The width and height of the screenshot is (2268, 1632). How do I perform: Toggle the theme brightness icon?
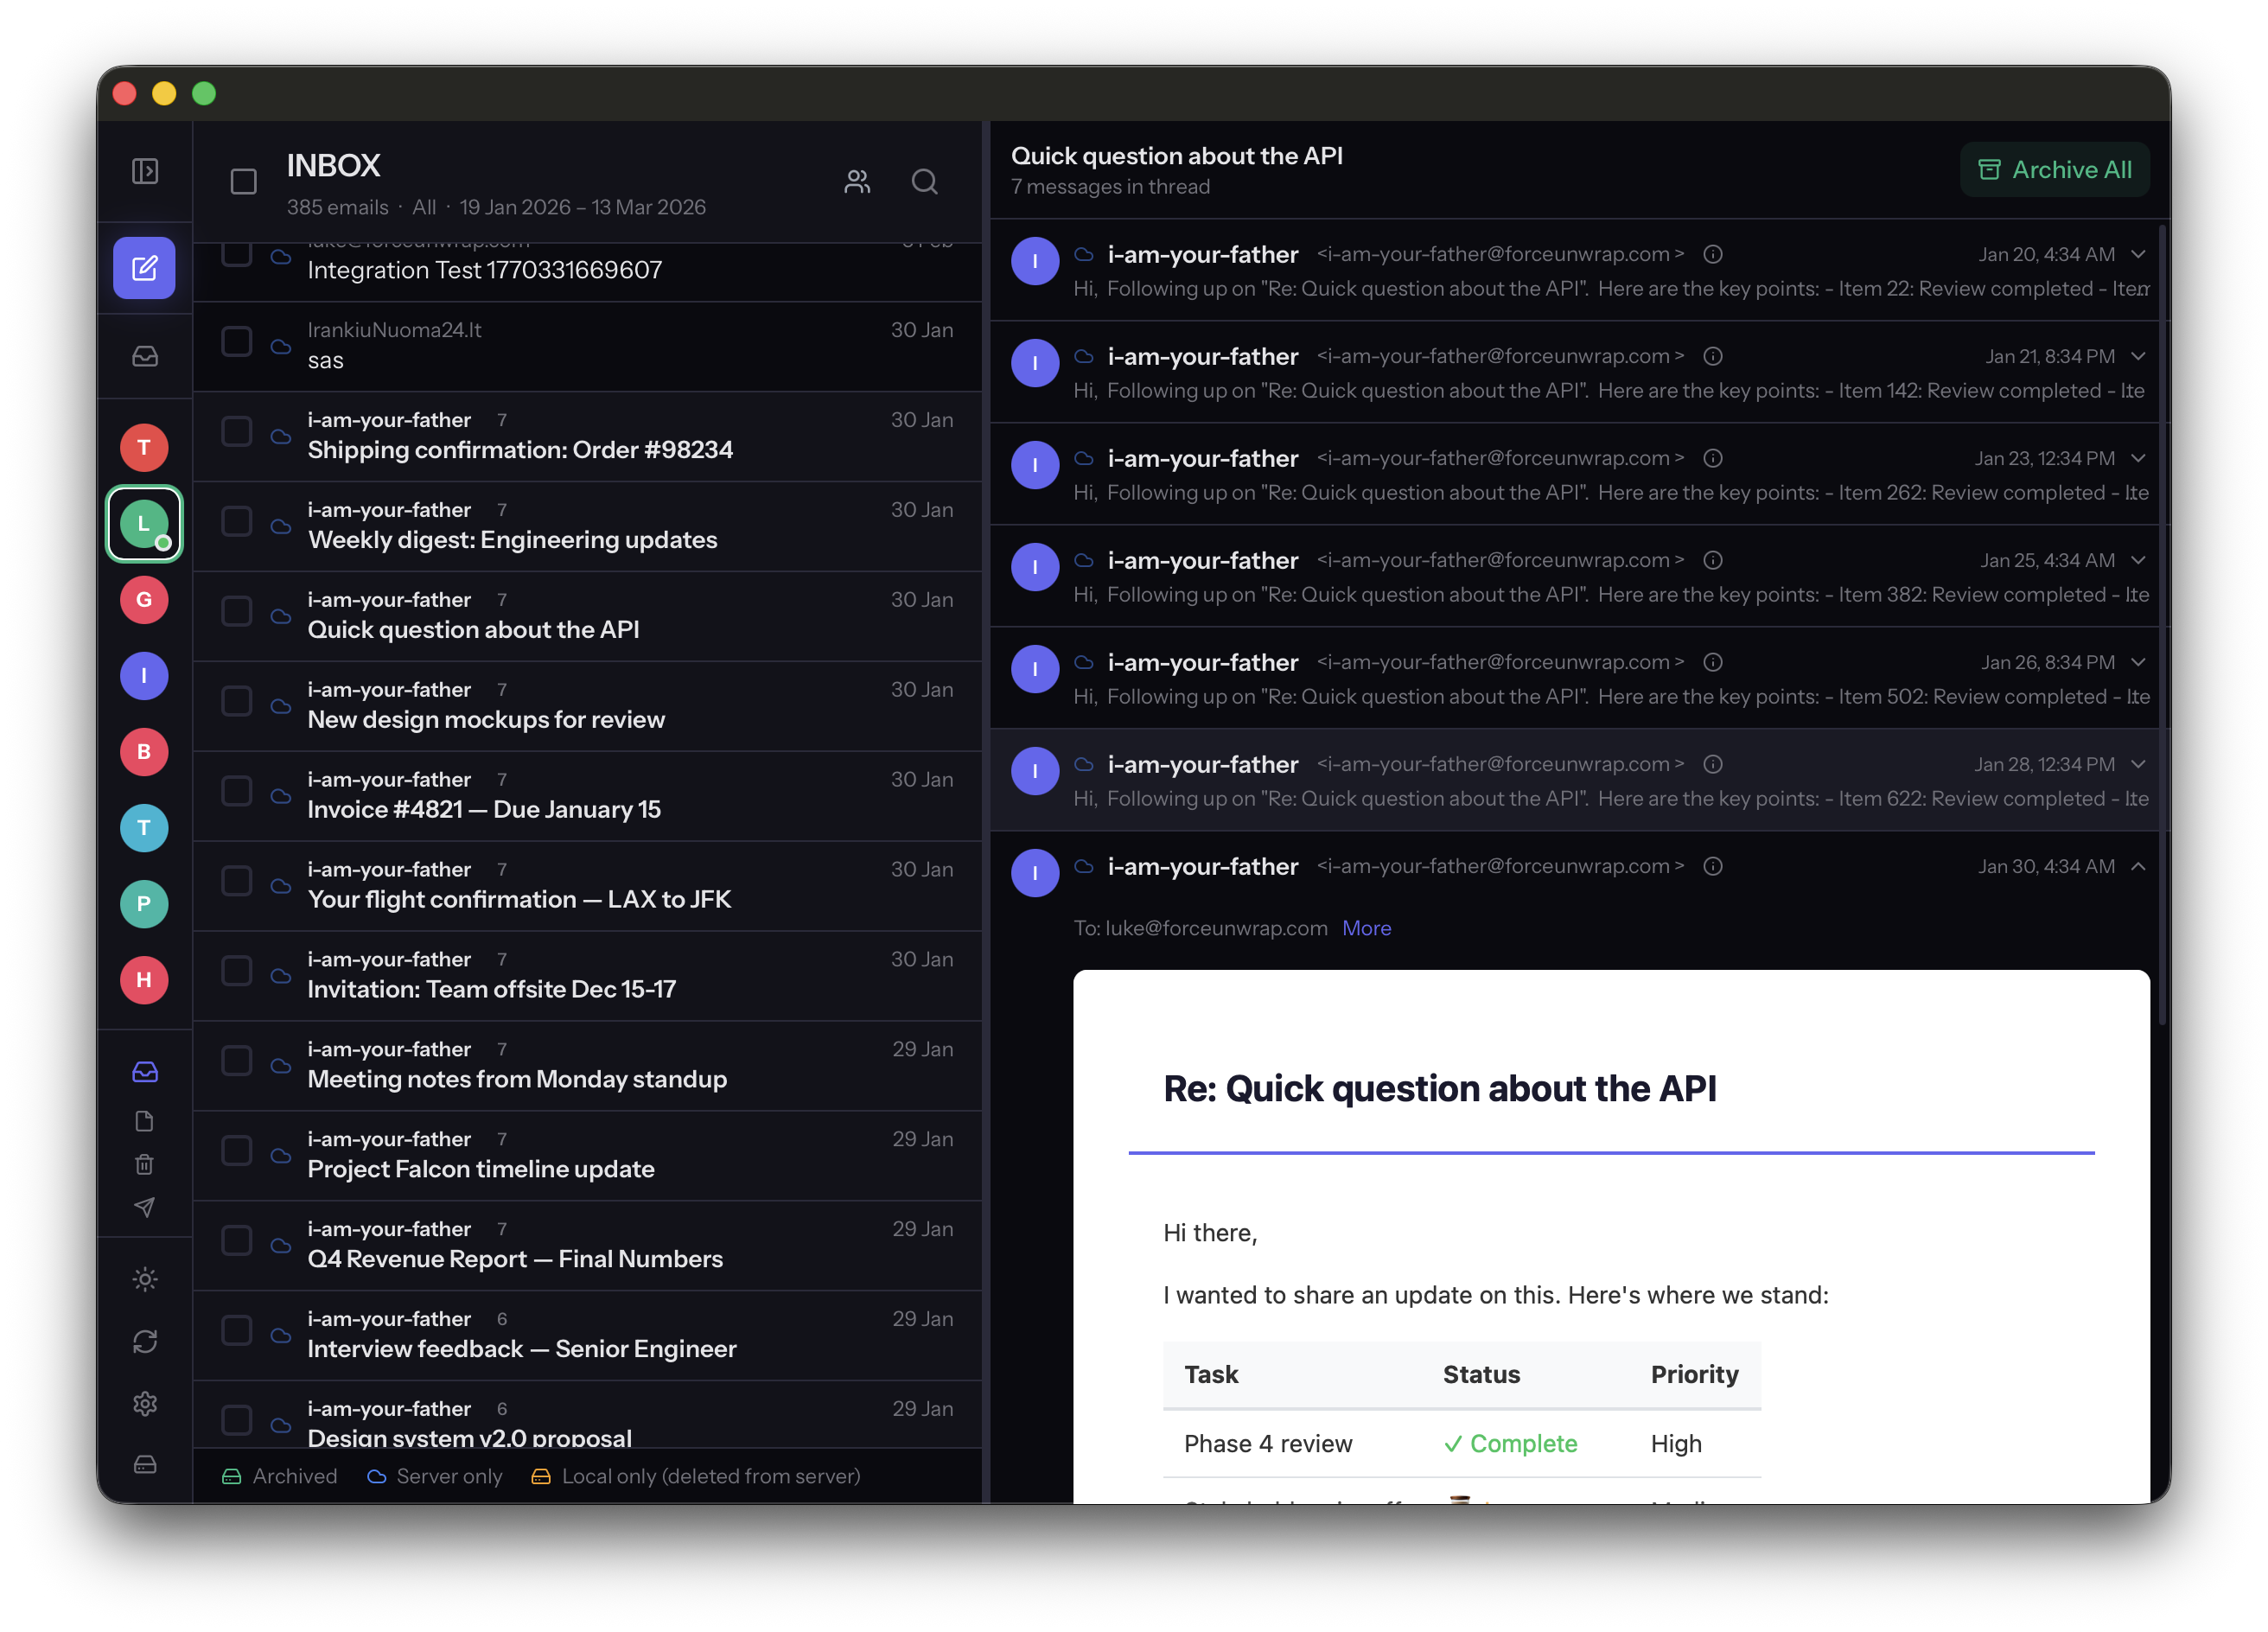[144, 1279]
